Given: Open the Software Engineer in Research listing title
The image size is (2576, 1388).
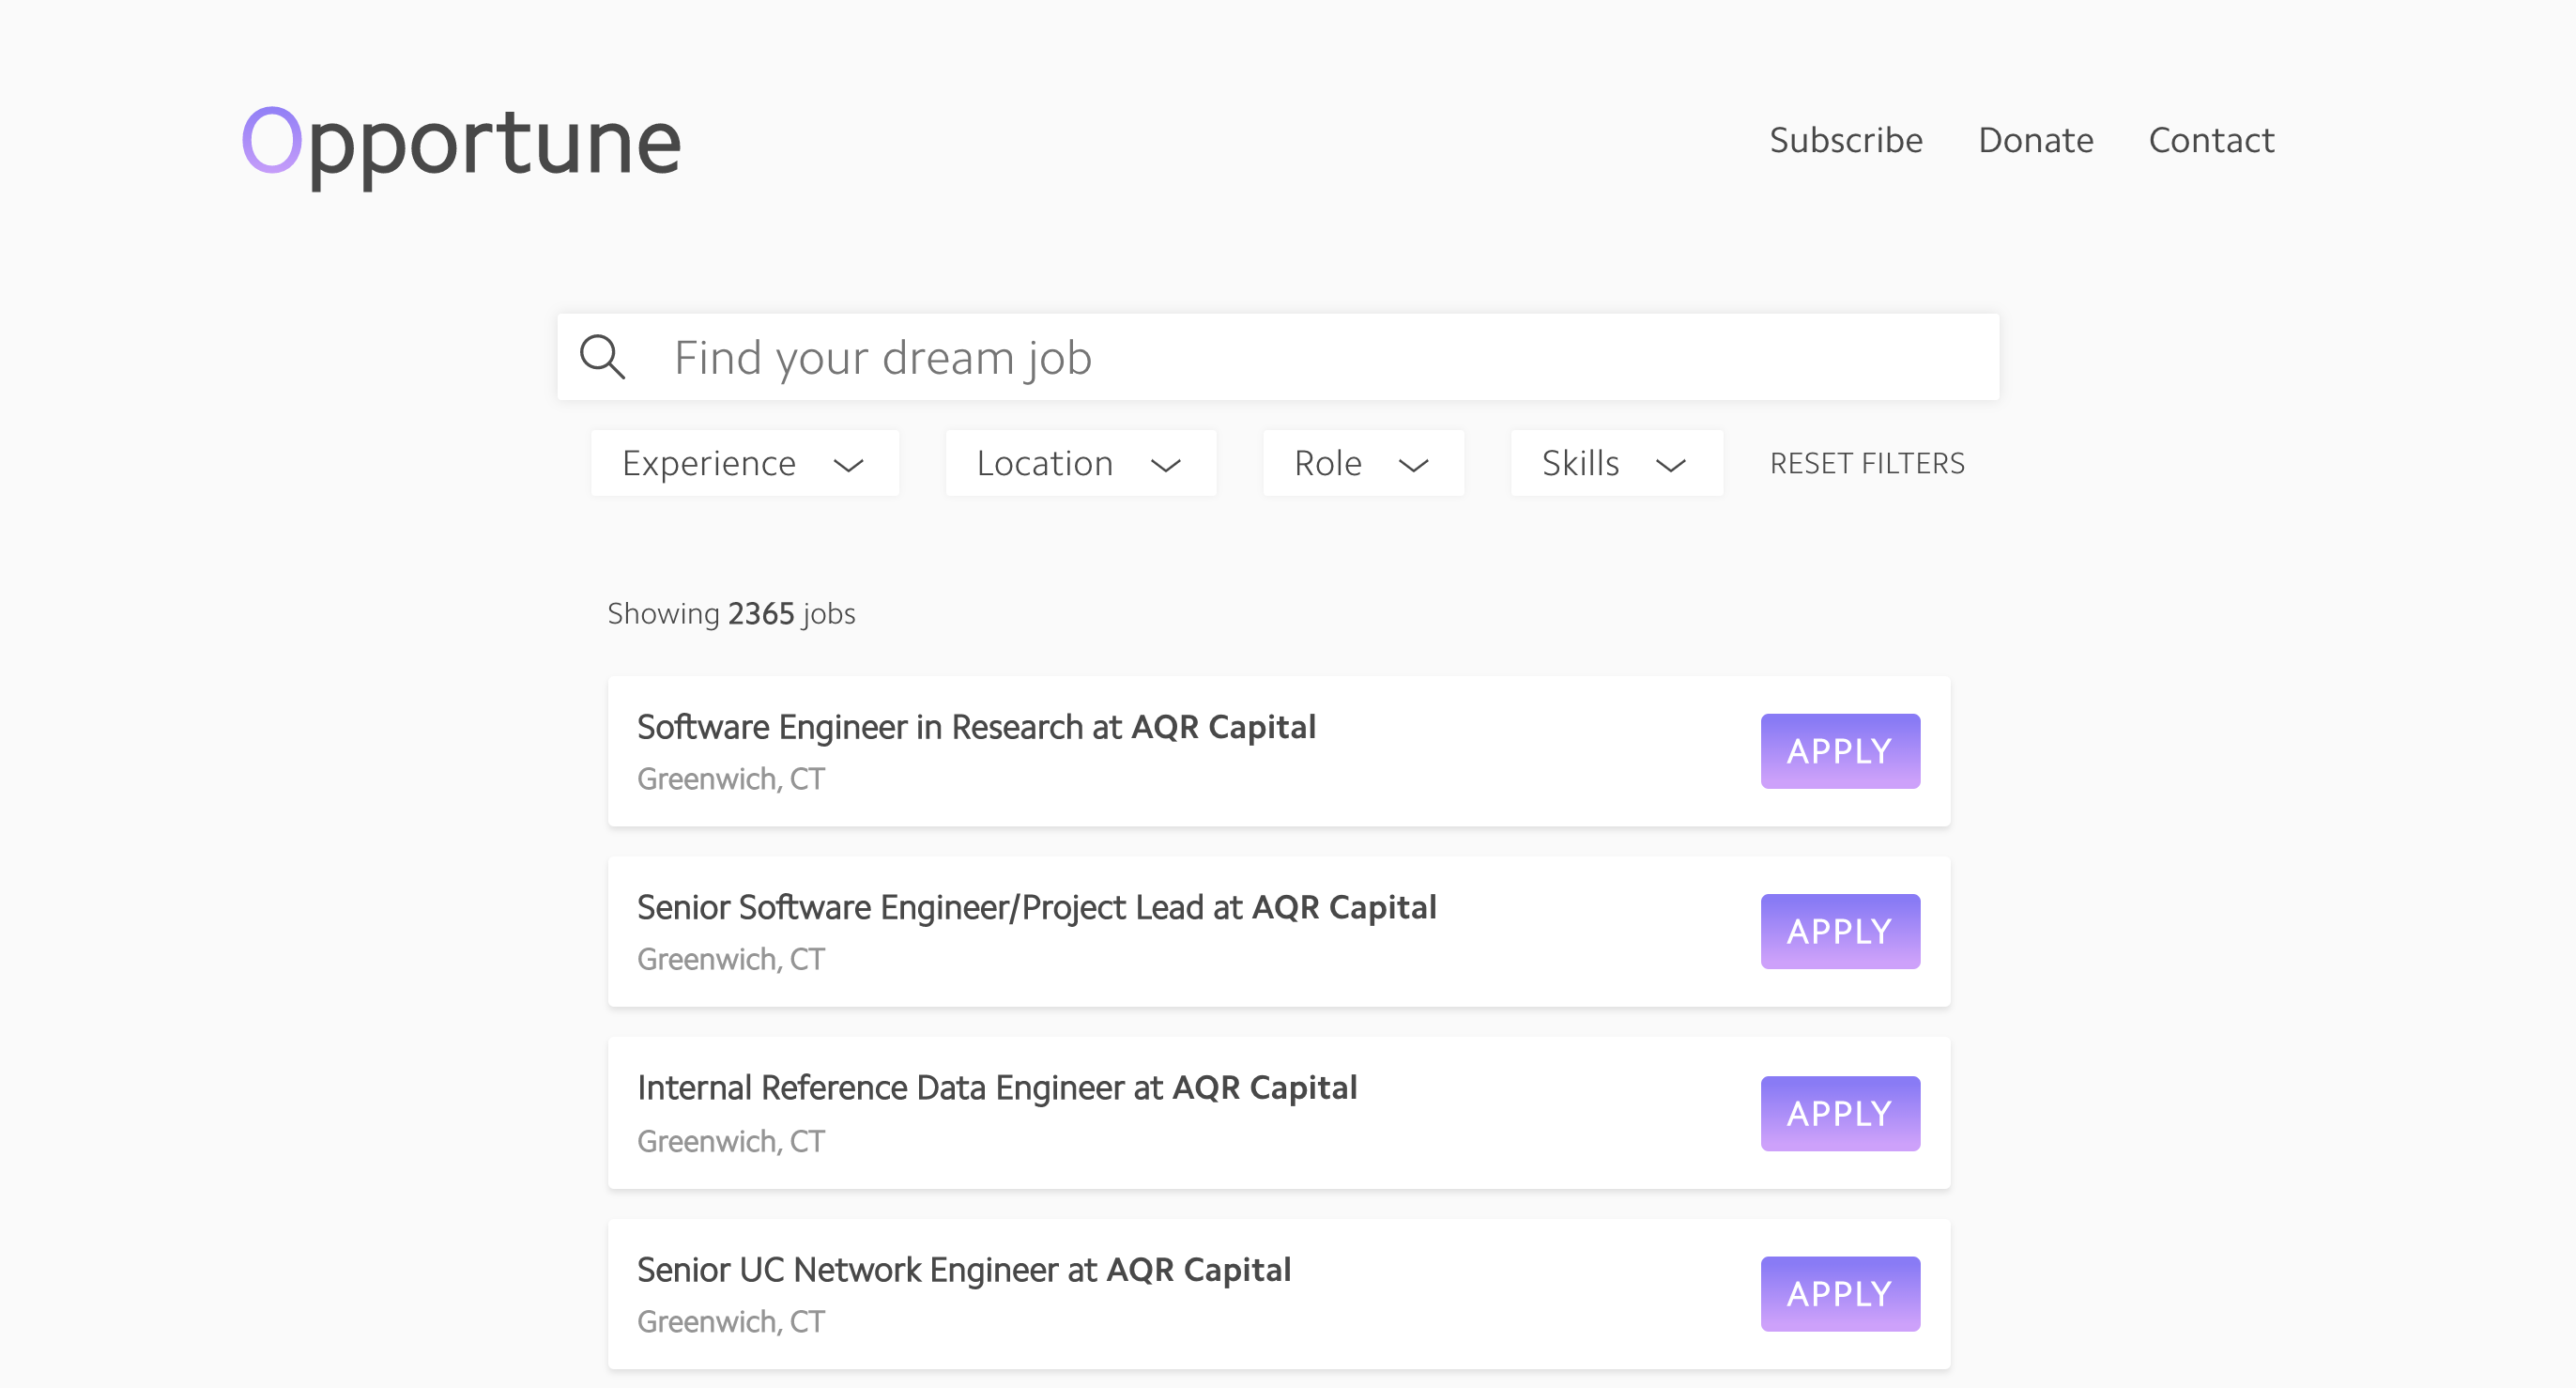Looking at the screenshot, I should click(975, 727).
